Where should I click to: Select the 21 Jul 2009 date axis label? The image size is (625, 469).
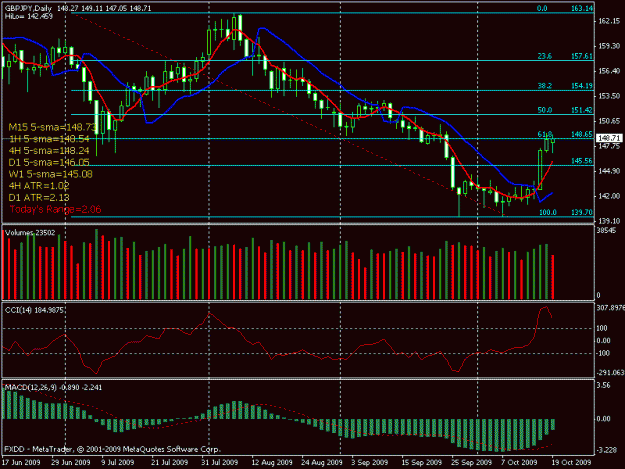click(x=169, y=463)
